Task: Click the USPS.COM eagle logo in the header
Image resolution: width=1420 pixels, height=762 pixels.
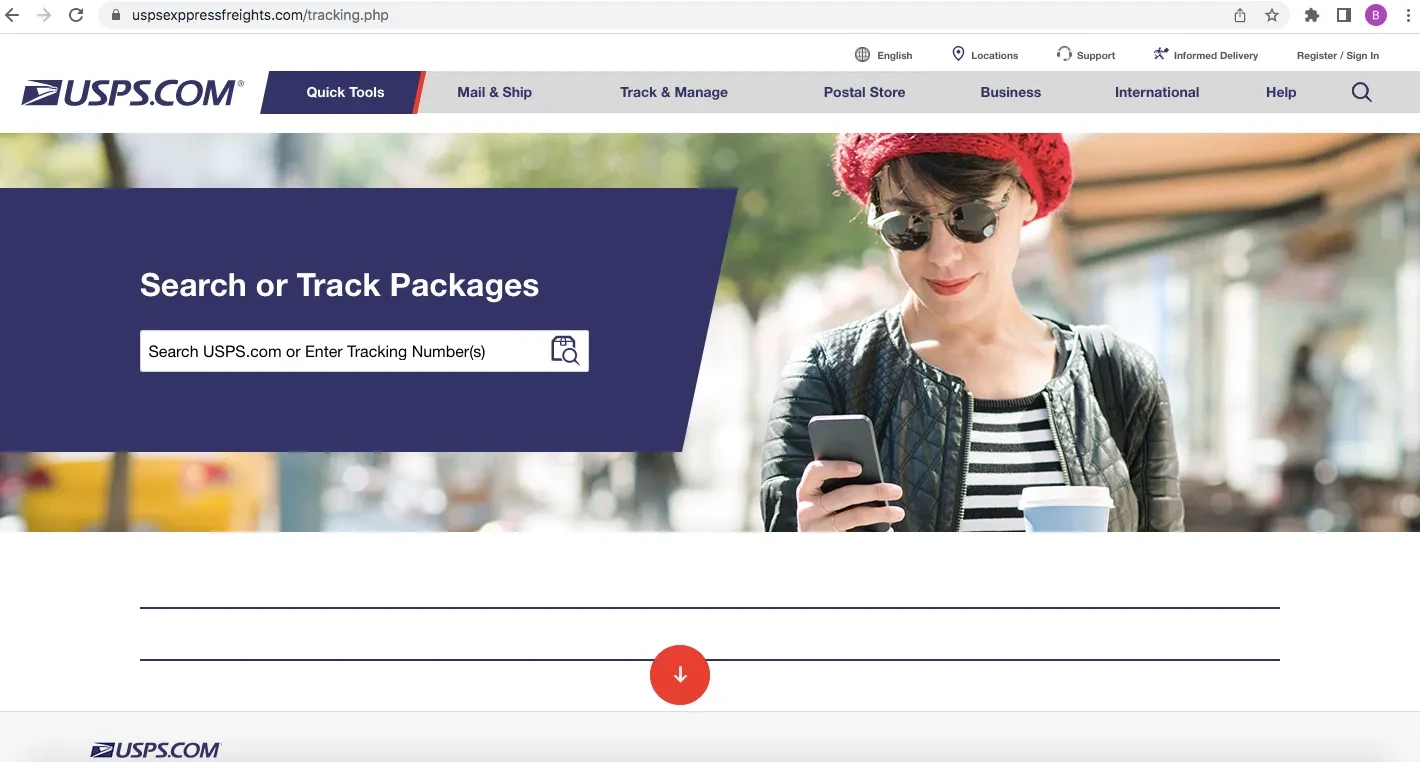Action: point(133,93)
